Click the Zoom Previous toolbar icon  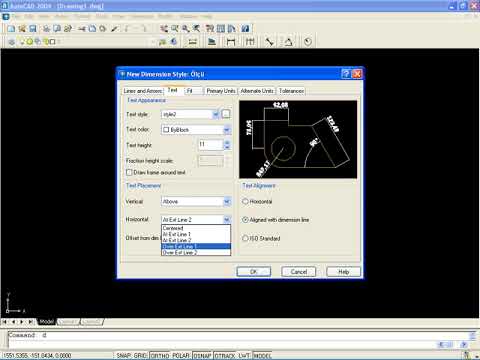197,29
